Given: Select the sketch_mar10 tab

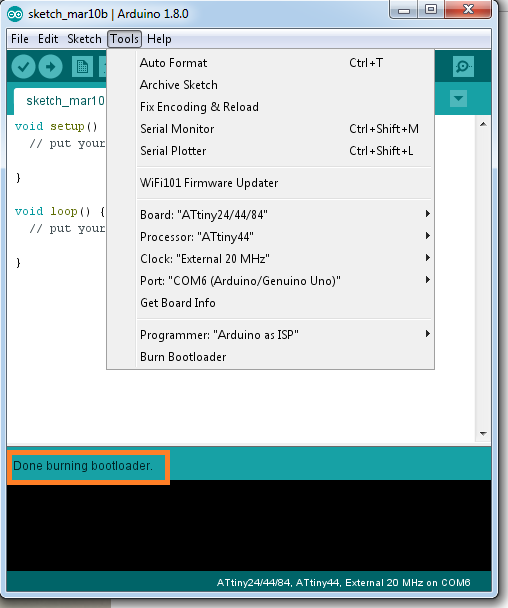Looking at the screenshot, I should (62, 101).
